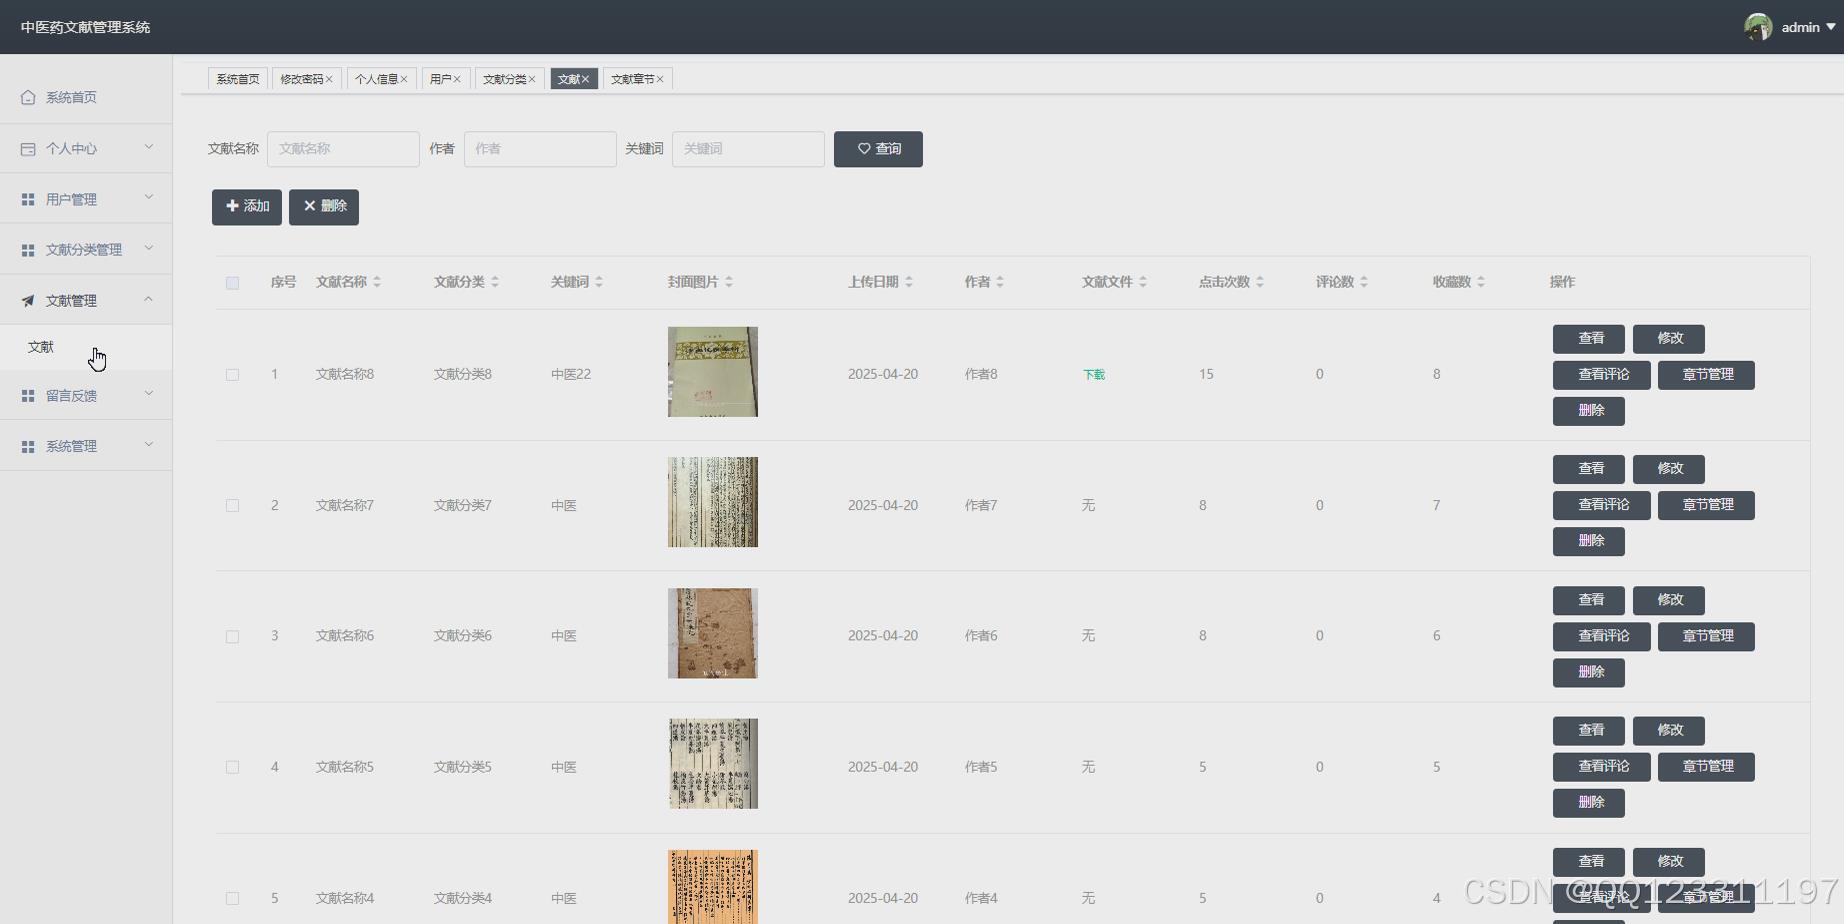The height and width of the screenshot is (924, 1844).
Task: Open 留言反馈 in the sidebar
Action: point(71,395)
